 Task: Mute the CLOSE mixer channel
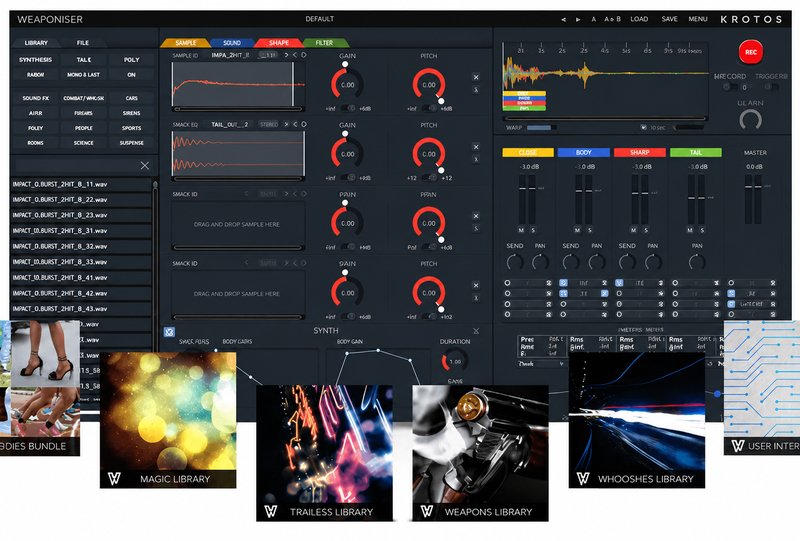pos(521,230)
